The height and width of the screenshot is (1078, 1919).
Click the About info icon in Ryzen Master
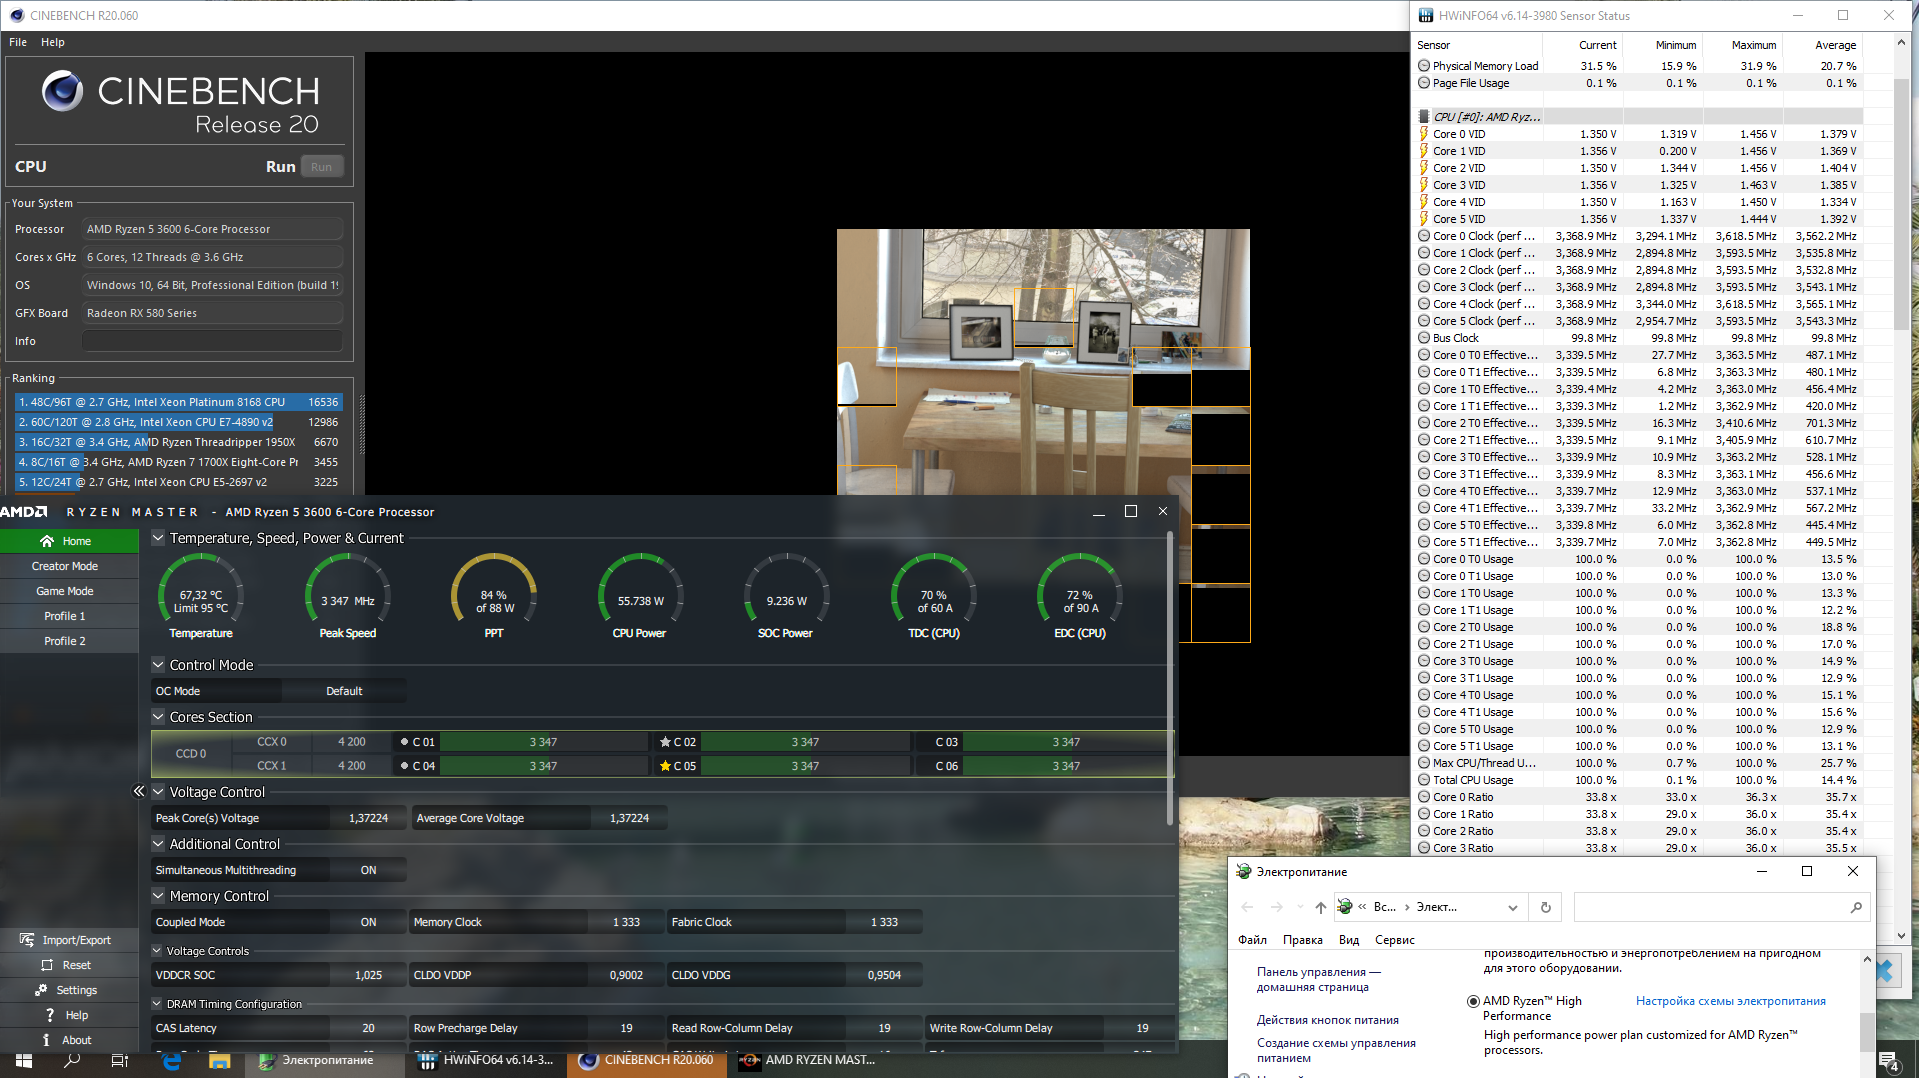click(46, 1040)
